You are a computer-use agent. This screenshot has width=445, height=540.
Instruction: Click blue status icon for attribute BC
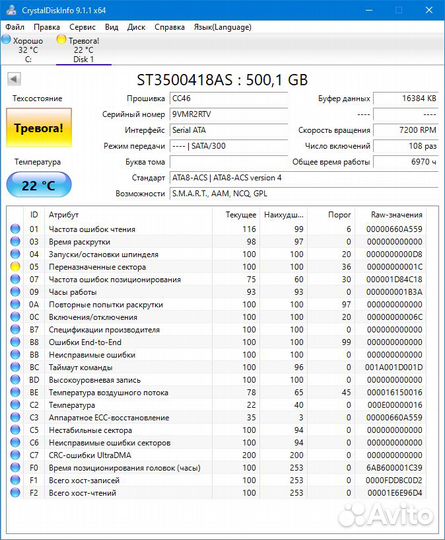15,367
